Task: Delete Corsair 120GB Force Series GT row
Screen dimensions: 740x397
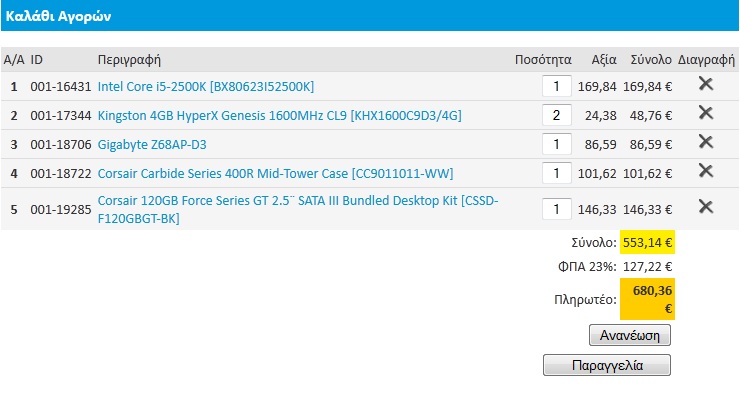Action: point(706,206)
